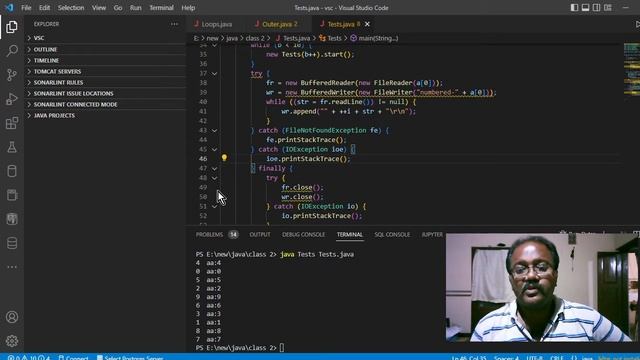The width and height of the screenshot is (640, 360).
Task: Fold the IOException catch at line 45
Action: click(214, 149)
